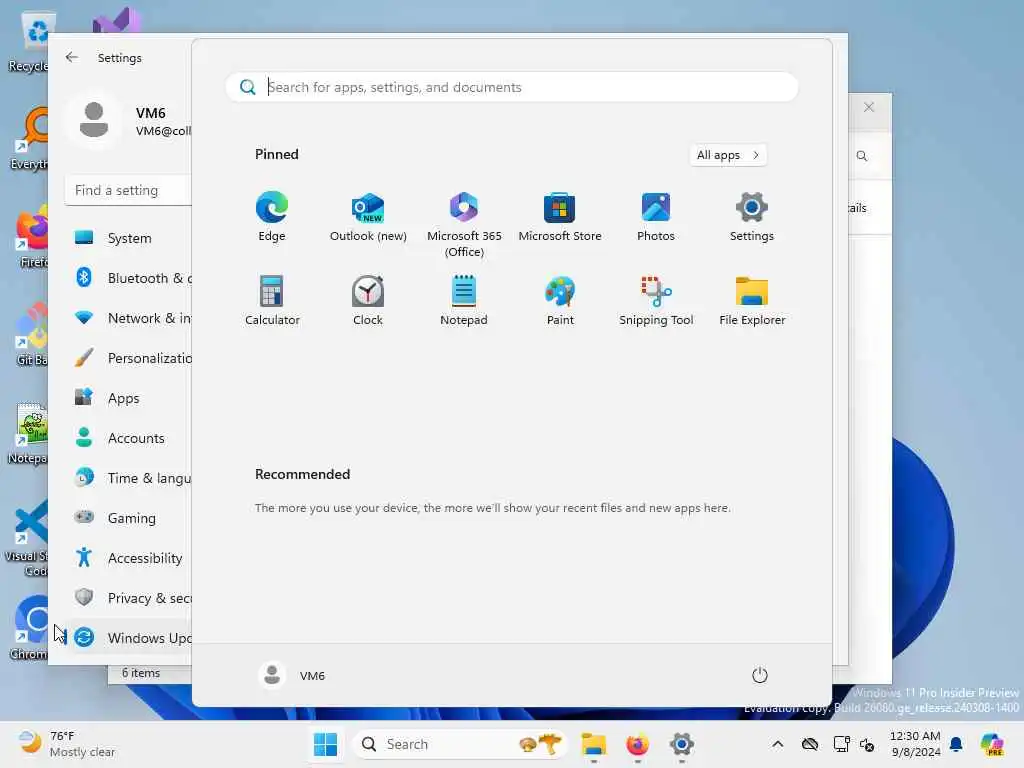Open the Clock app
This screenshot has height=768, width=1024.
click(368, 300)
